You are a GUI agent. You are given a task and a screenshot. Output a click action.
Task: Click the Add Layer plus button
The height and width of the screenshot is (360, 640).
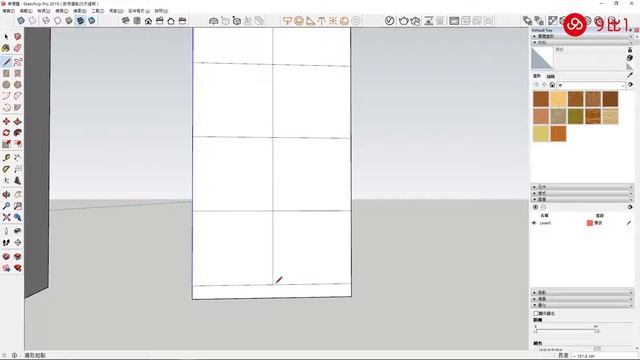point(536,207)
